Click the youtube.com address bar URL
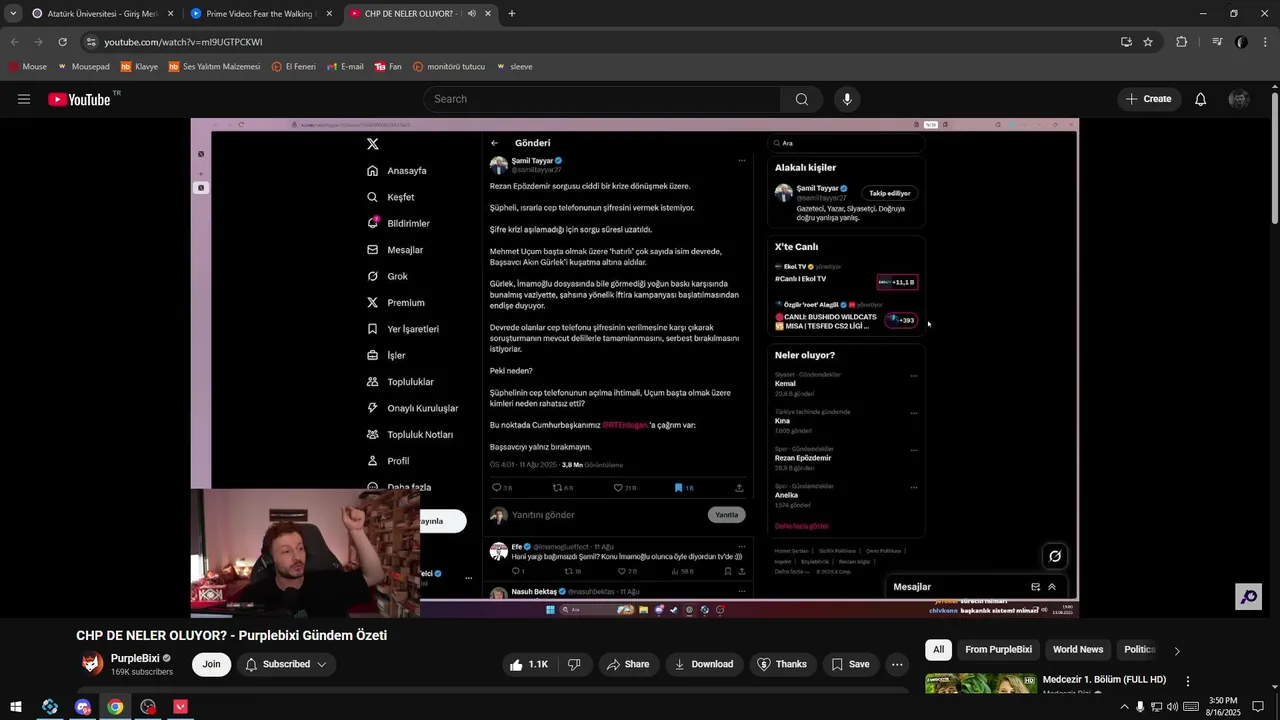1280x720 pixels. pyautogui.click(x=183, y=42)
